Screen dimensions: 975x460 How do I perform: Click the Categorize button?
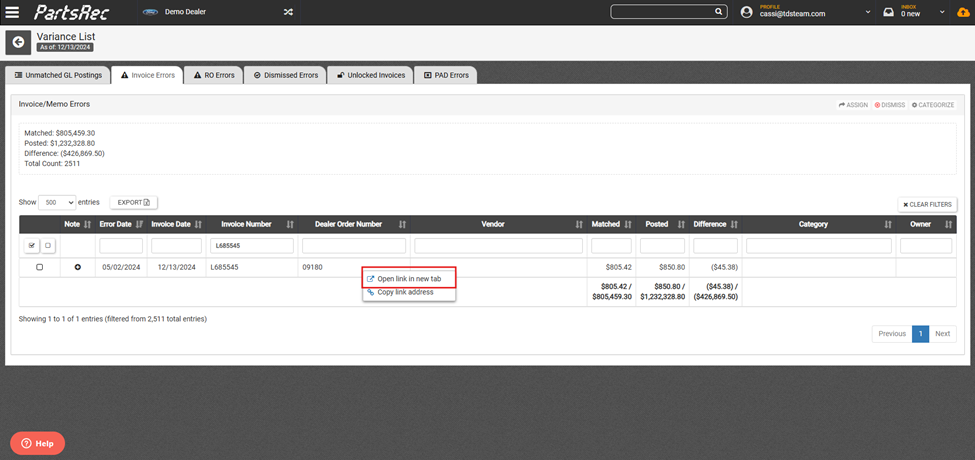pos(933,105)
